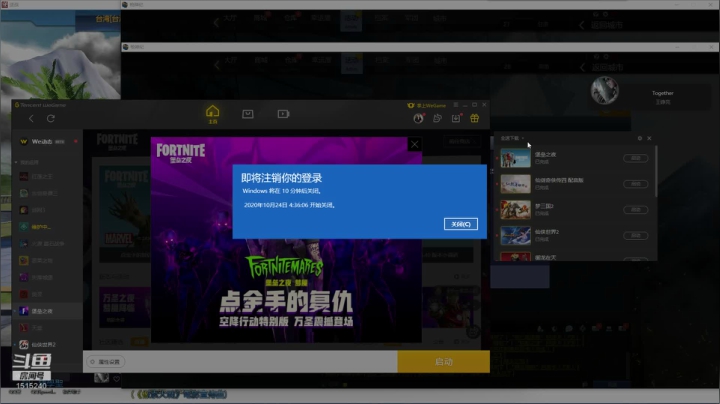720x404 pixels.
Task: Open the WeGame user avatar icon
Action: (x=418, y=118)
